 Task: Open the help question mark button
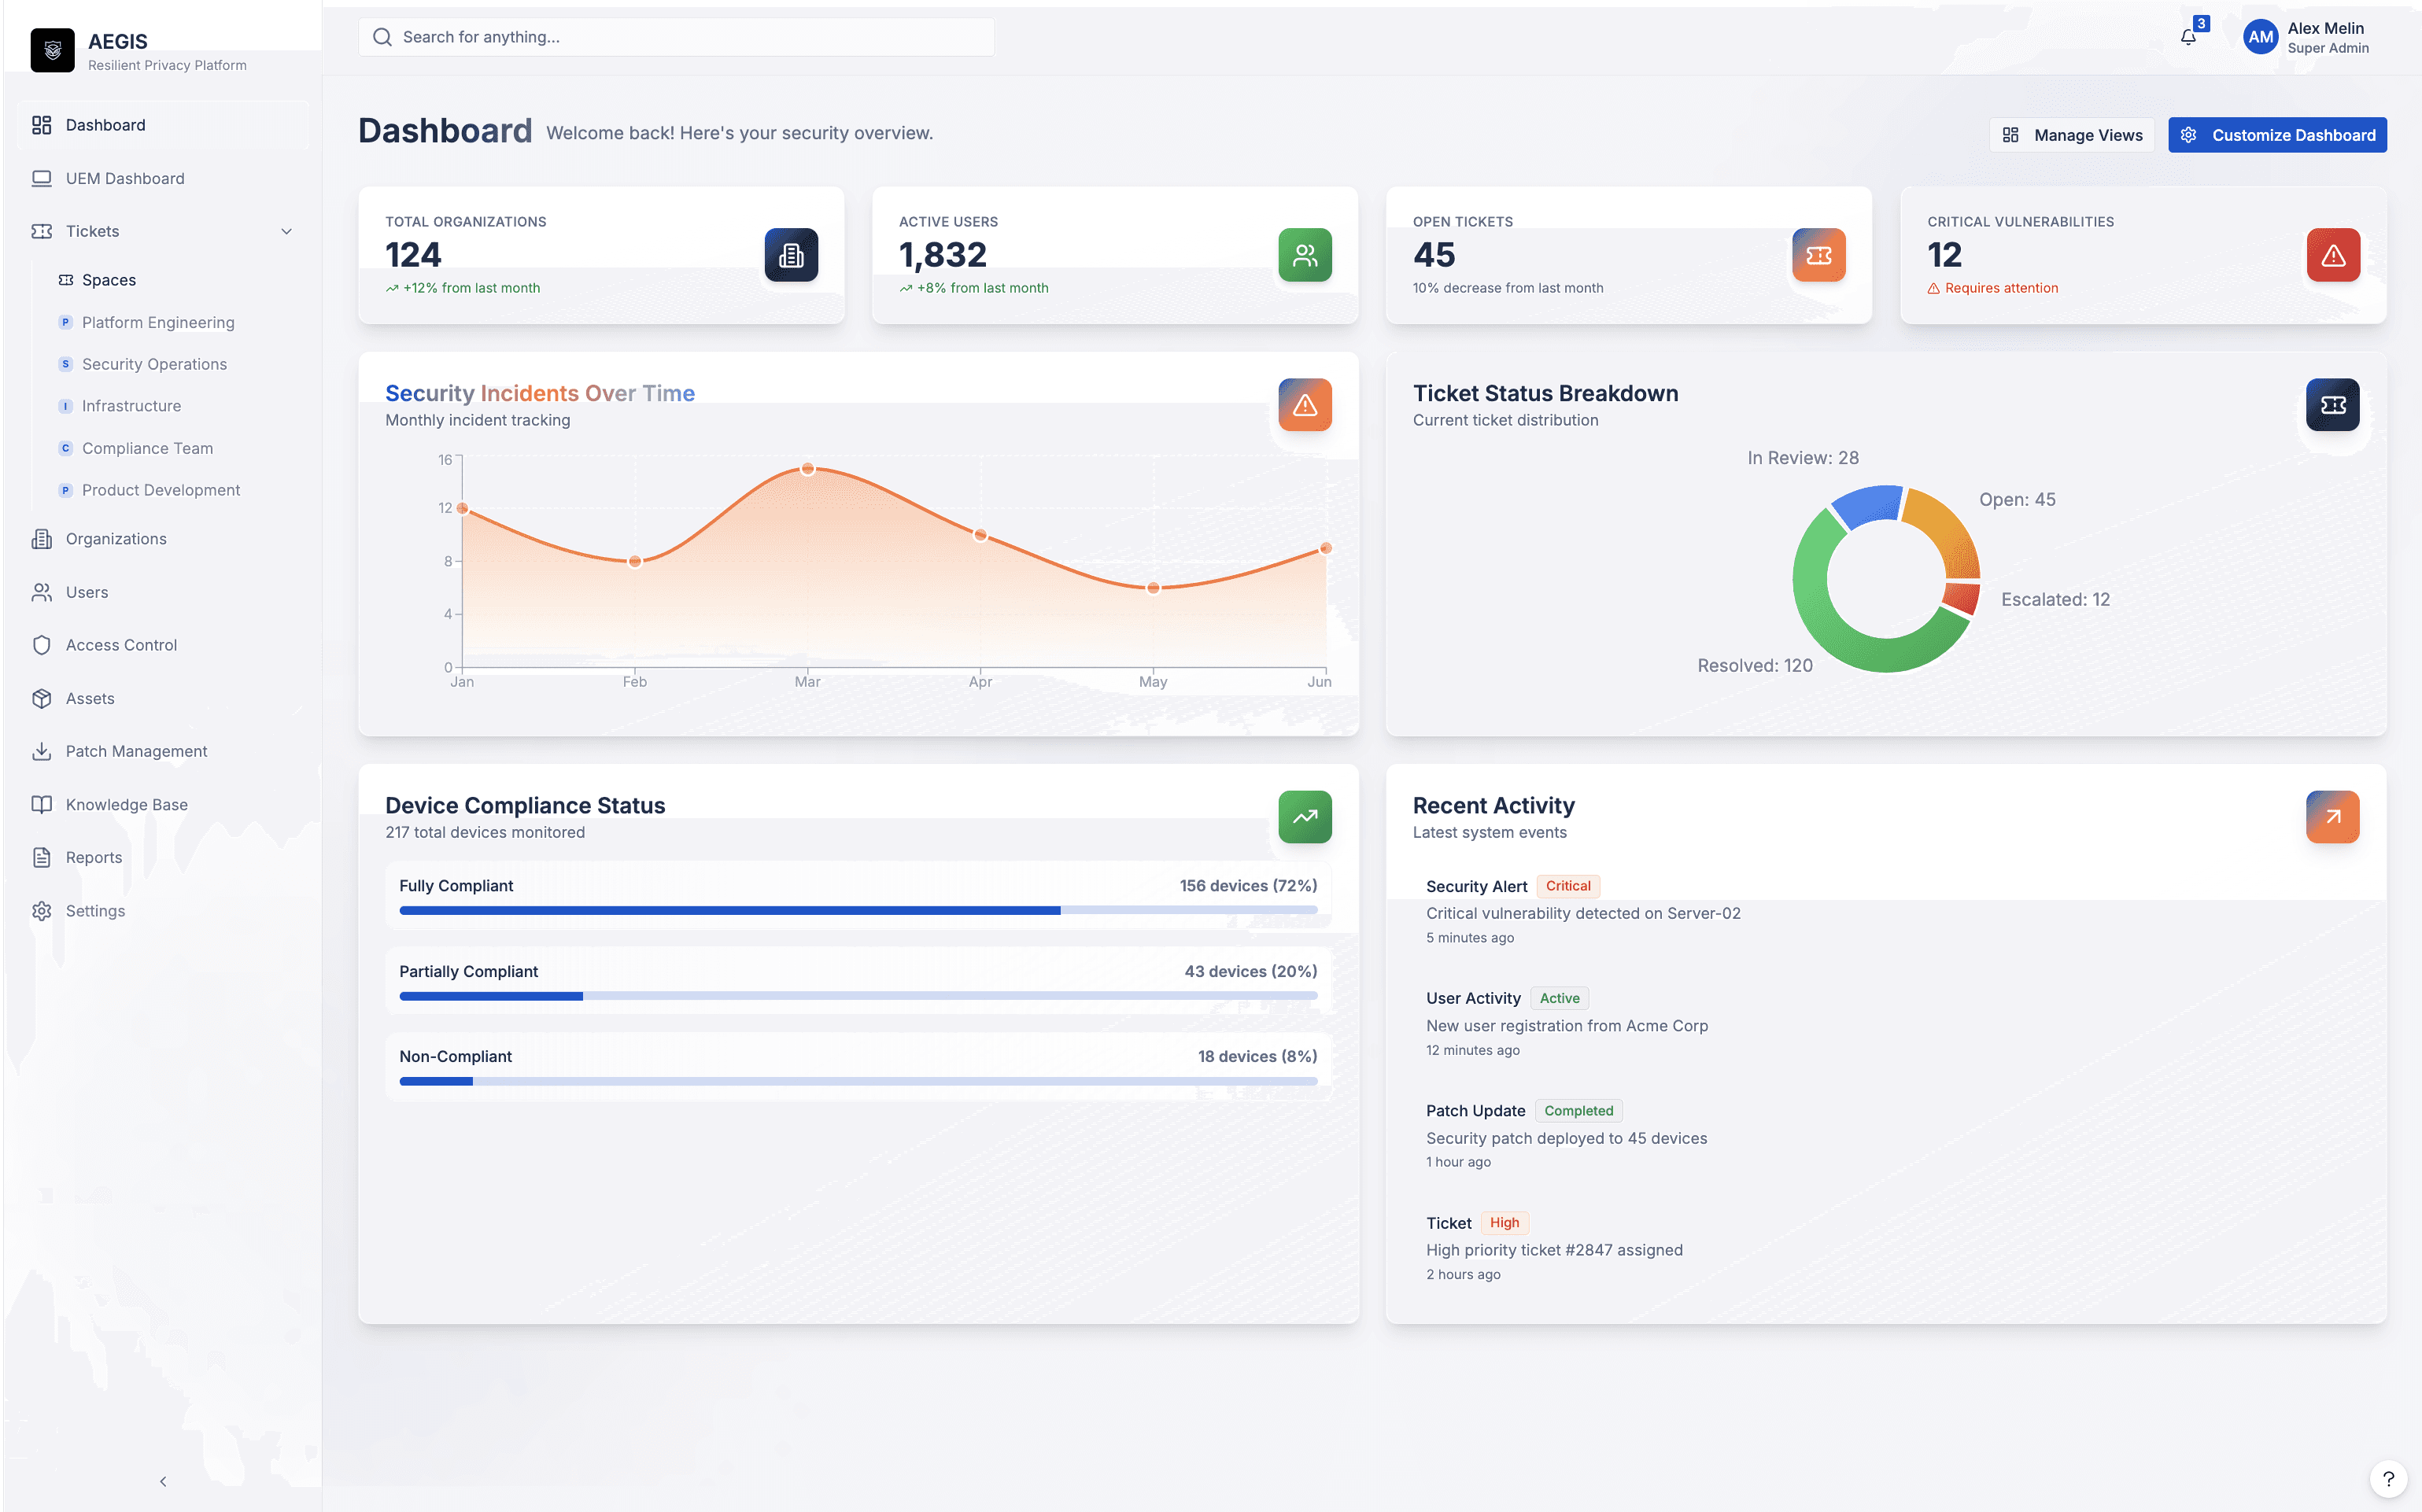tap(2387, 1478)
